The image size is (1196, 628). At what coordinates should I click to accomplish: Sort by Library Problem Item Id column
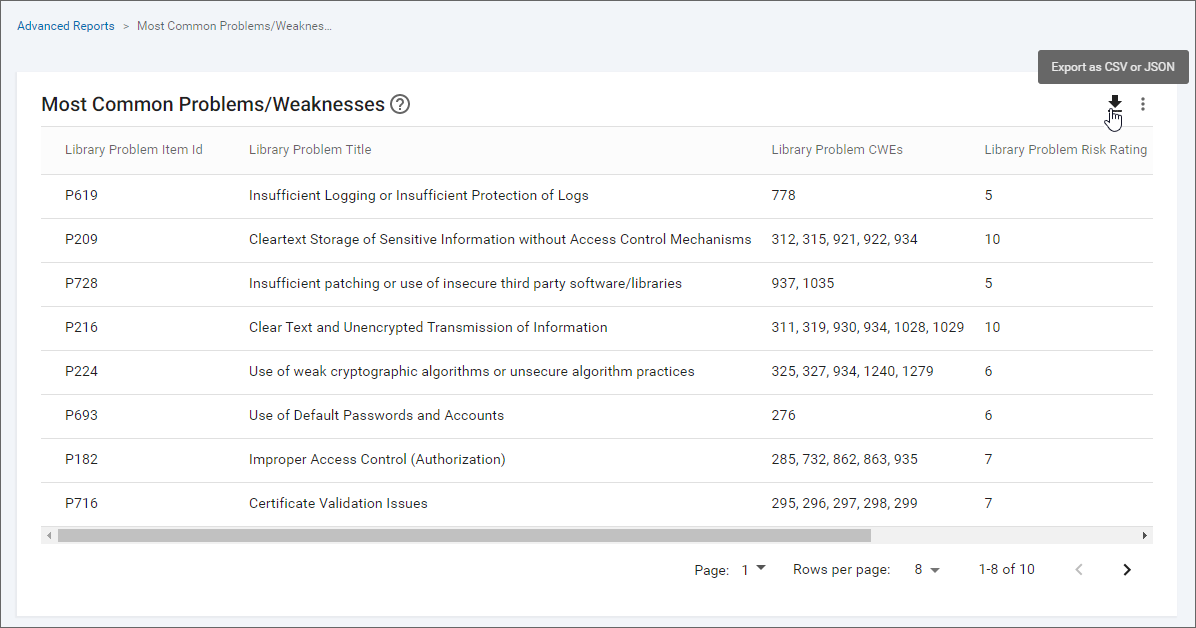[x=134, y=150]
